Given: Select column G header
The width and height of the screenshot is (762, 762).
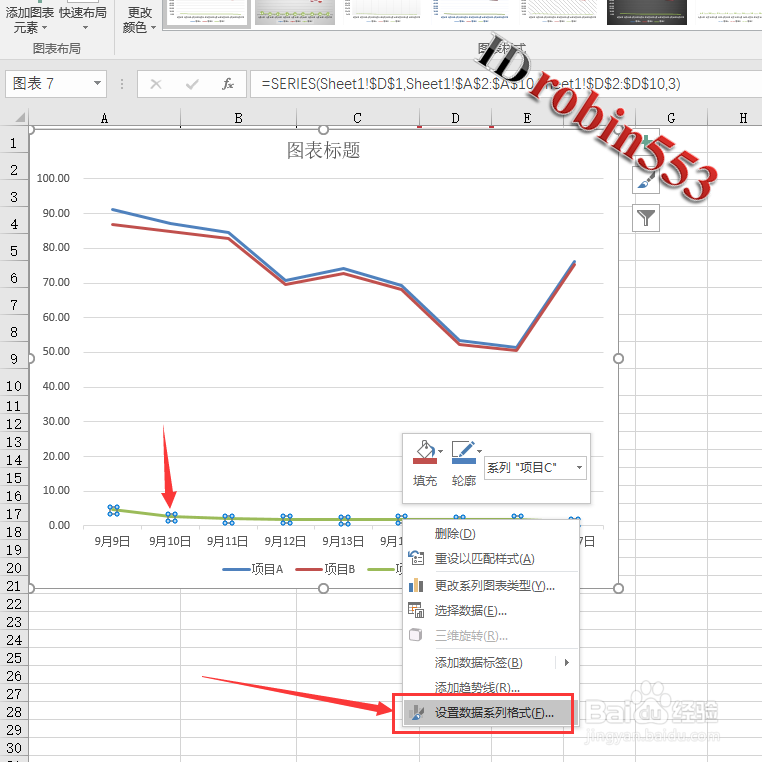Looking at the screenshot, I should click(x=671, y=118).
